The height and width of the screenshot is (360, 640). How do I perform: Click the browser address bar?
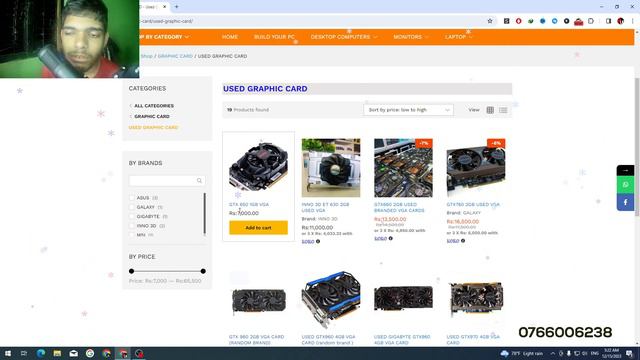click(310, 21)
